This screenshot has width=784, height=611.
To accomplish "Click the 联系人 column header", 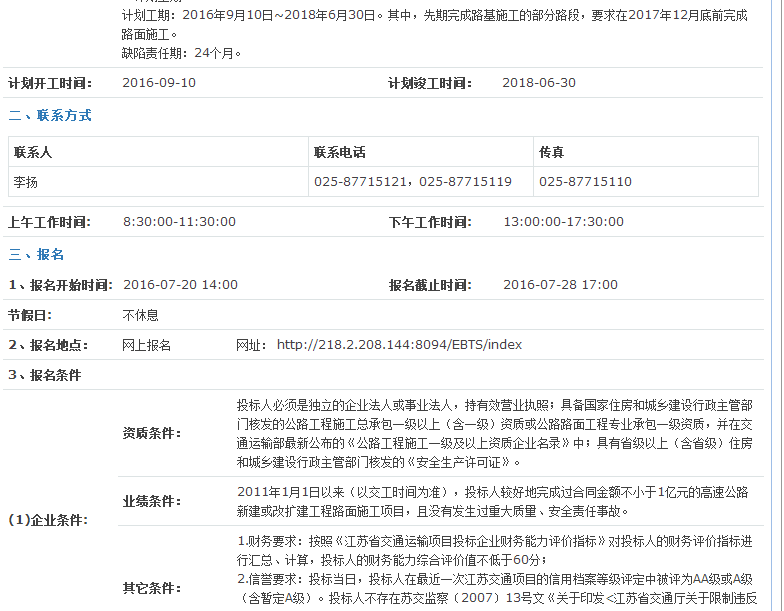I will pyautogui.click(x=33, y=153).
